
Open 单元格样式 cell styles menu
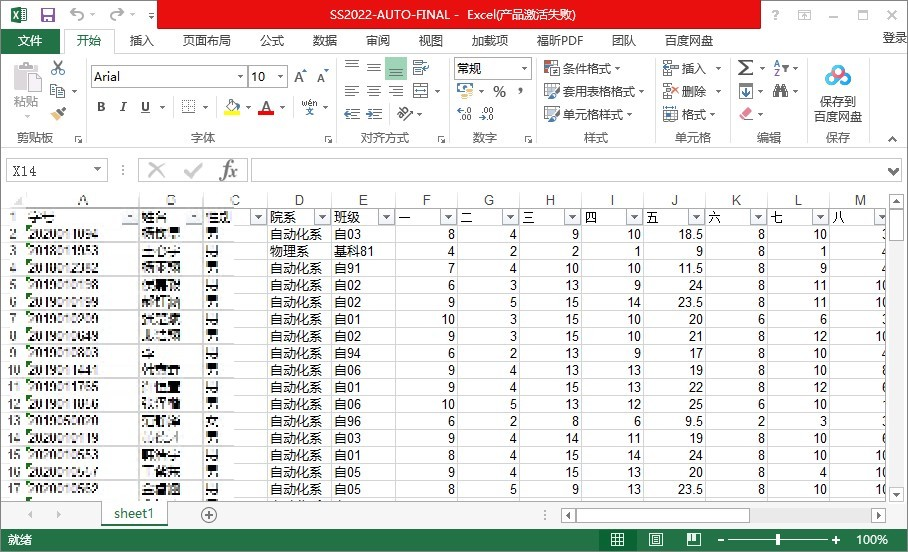[x=588, y=114]
